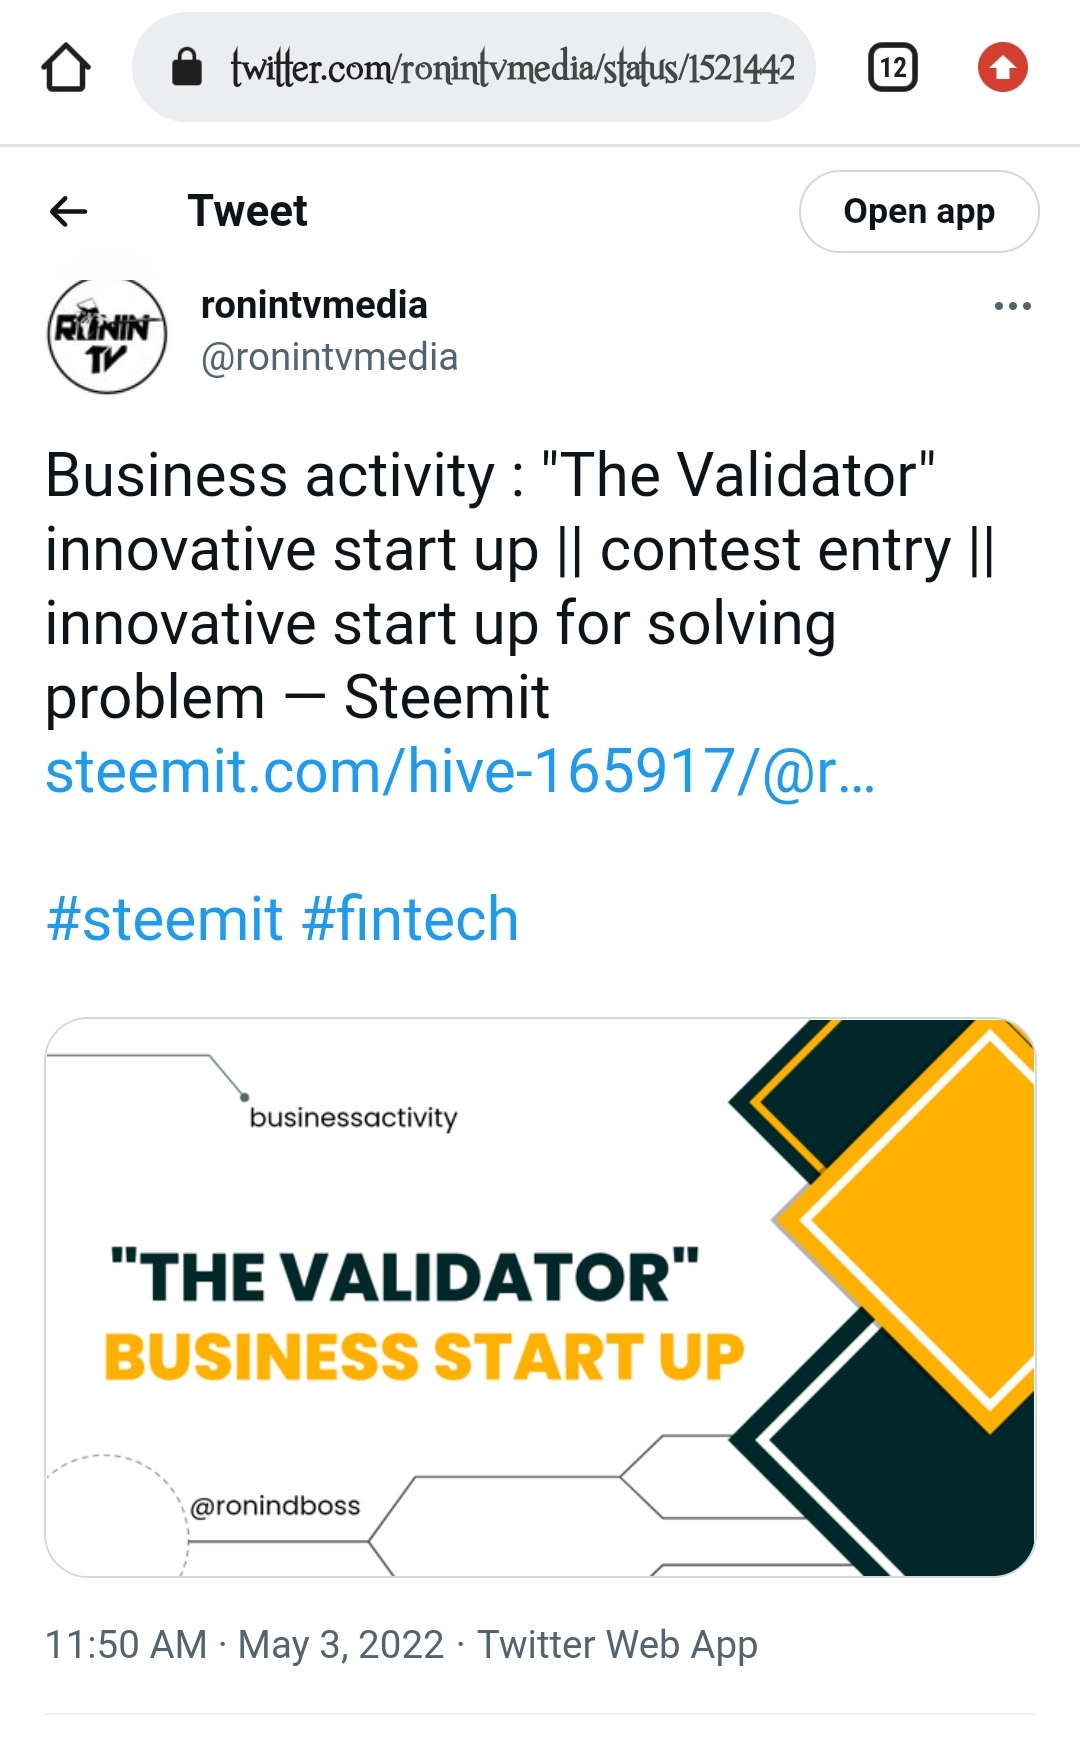The image size is (1080, 1740).
Task: Open the @ronintvmedia handle link
Action: 329,357
